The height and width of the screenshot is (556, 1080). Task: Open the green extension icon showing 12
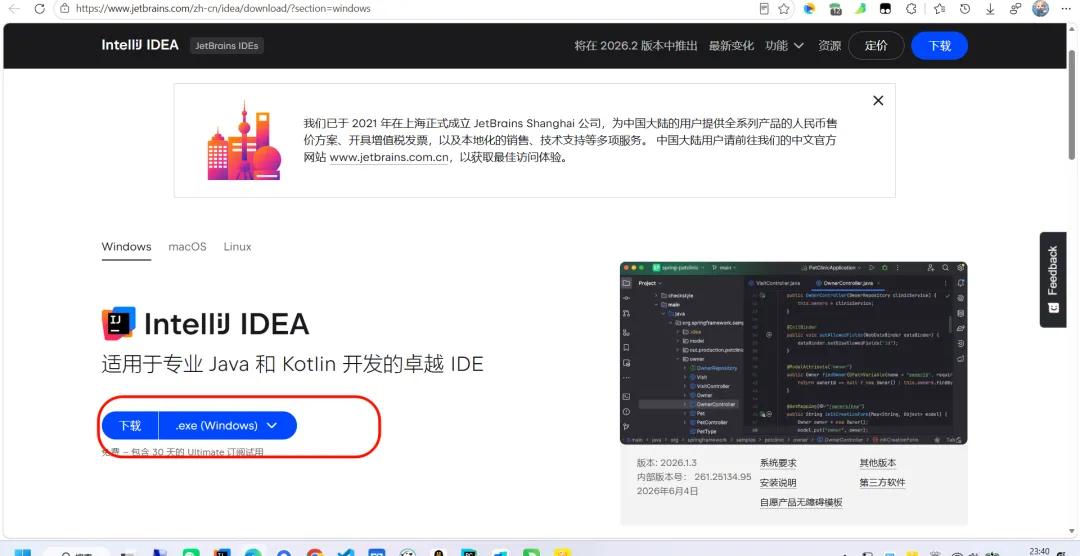tap(835, 9)
